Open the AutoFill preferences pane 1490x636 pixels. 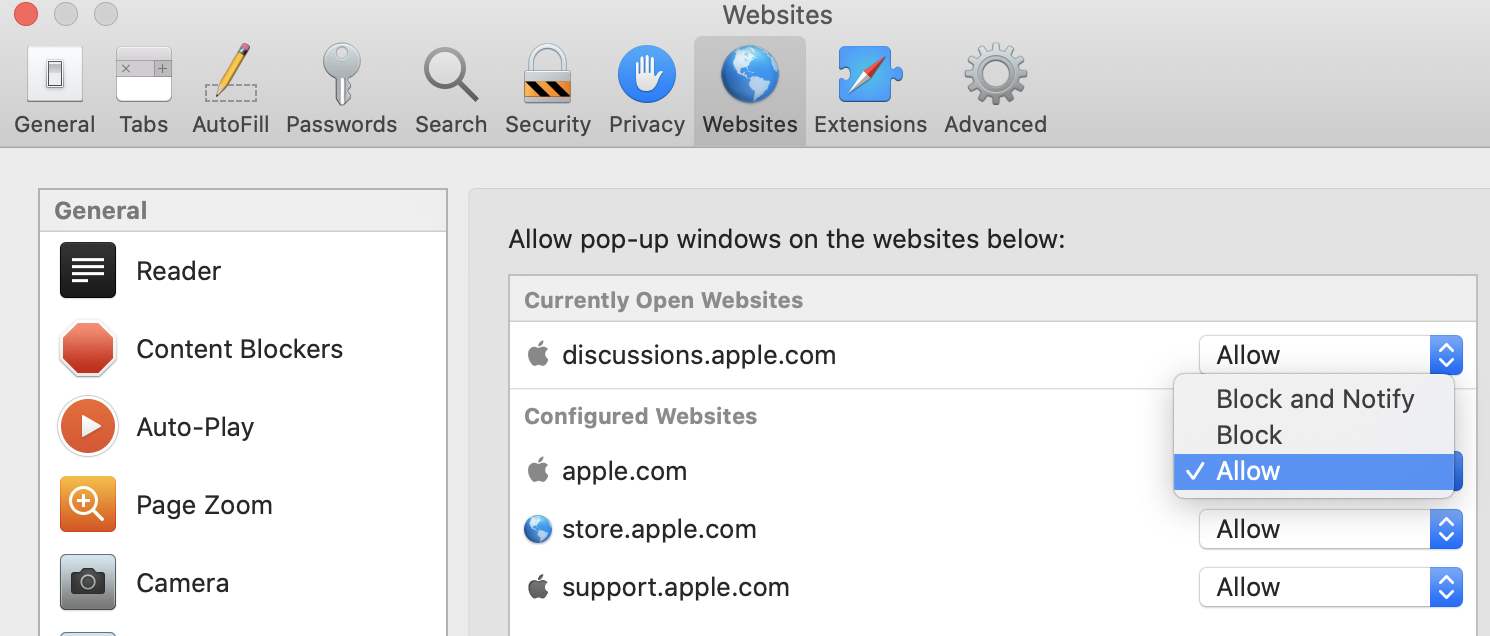231,90
